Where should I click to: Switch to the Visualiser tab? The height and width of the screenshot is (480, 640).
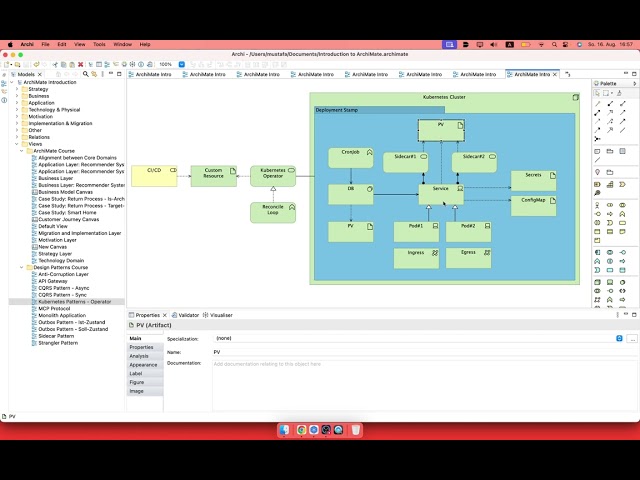point(218,315)
